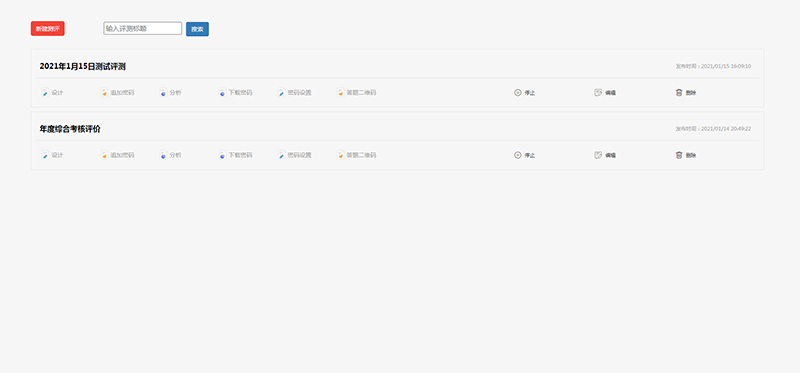Open 密码设置 in first evaluation row
The height and width of the screenshot is (373, 800).
click(294, 93)
